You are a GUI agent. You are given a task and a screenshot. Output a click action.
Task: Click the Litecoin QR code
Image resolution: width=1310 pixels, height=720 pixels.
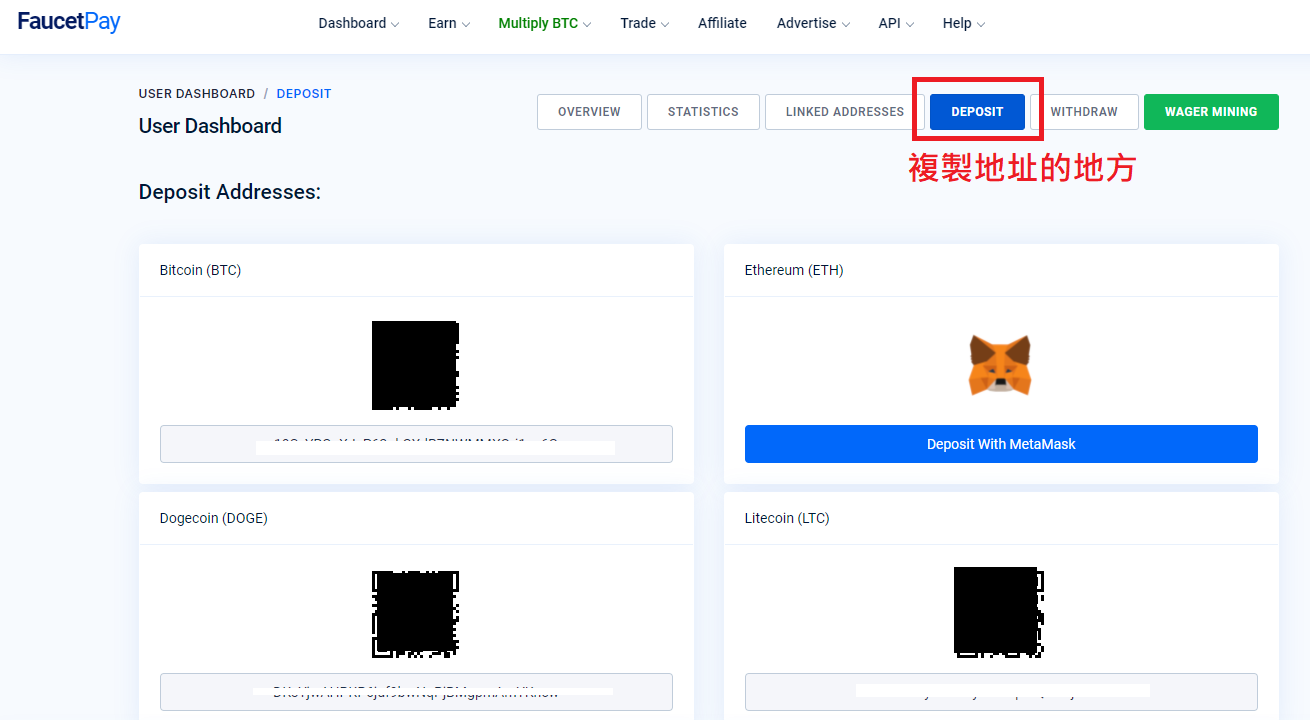pyautogui.click(x=999, y=612)
